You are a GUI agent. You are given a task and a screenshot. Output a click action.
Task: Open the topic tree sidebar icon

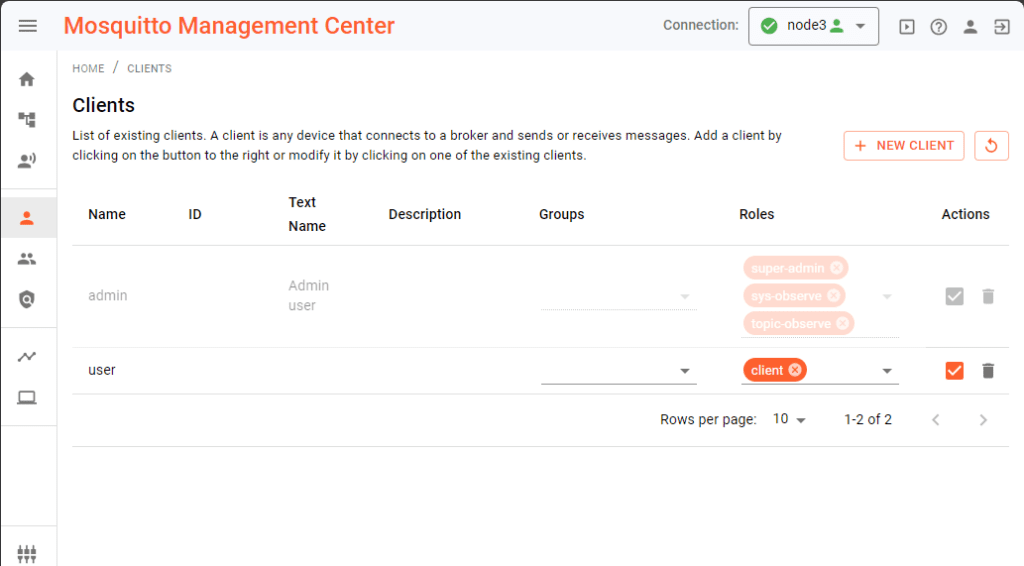(27, 119)
